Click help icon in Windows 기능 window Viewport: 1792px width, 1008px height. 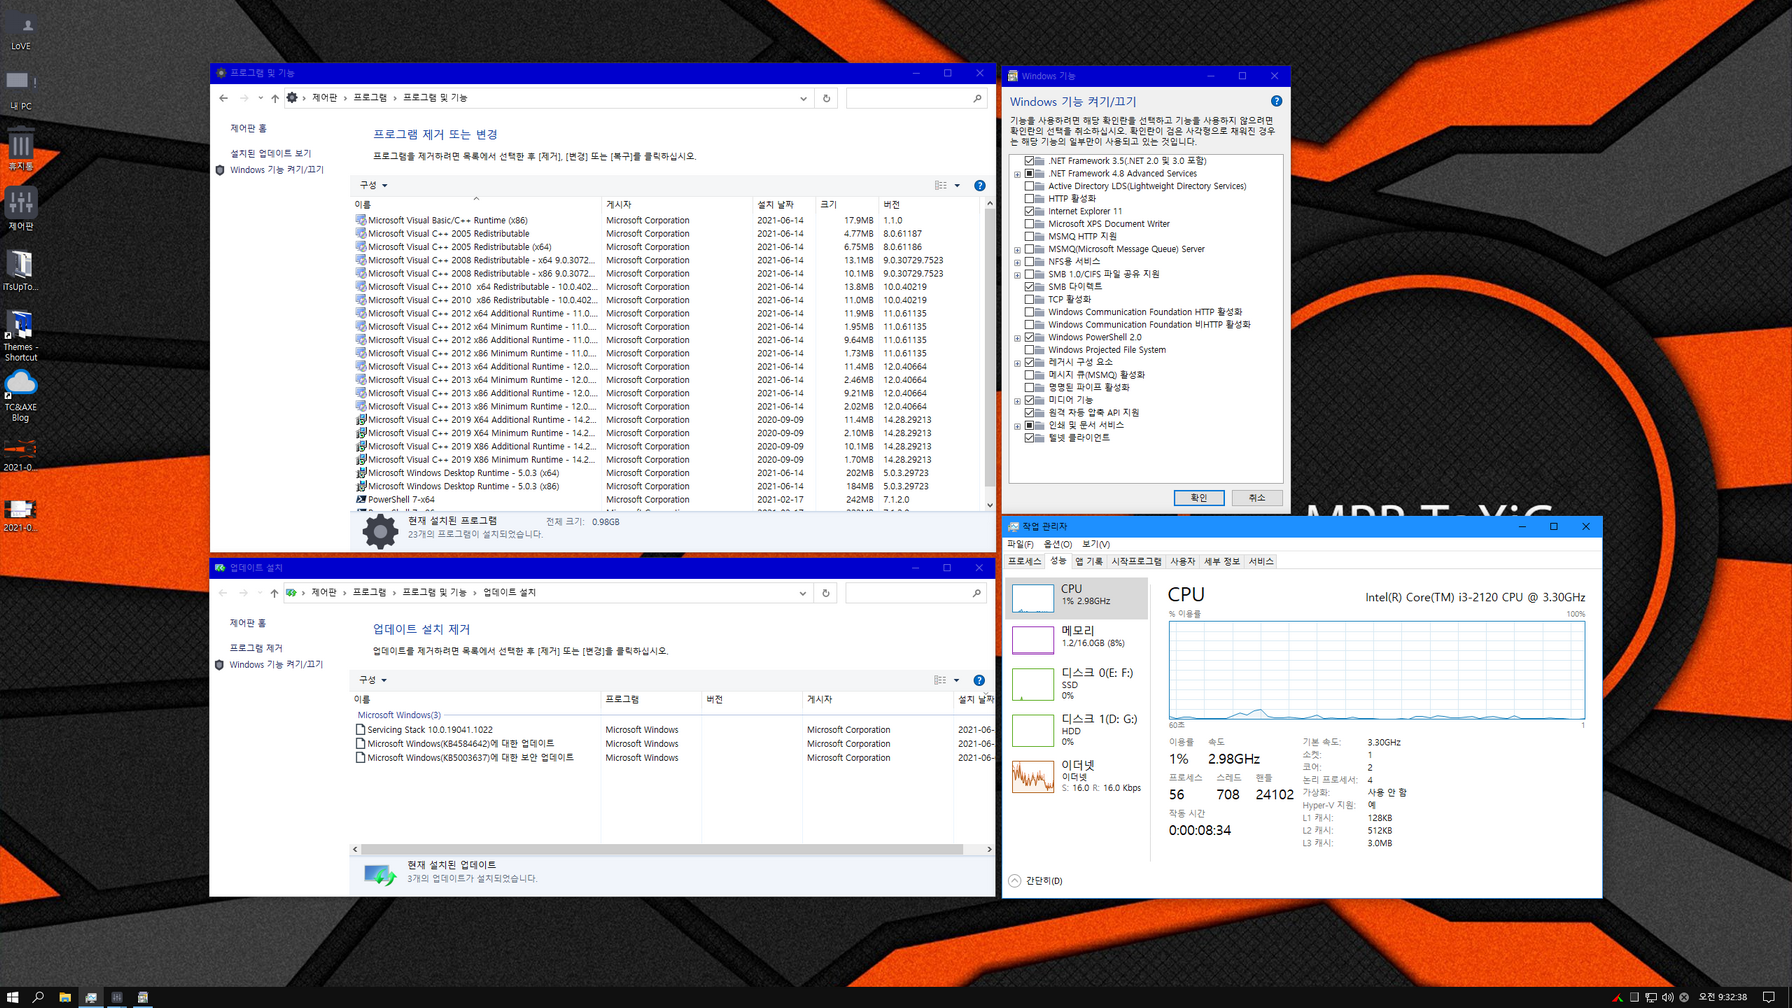coord(1276,101)
